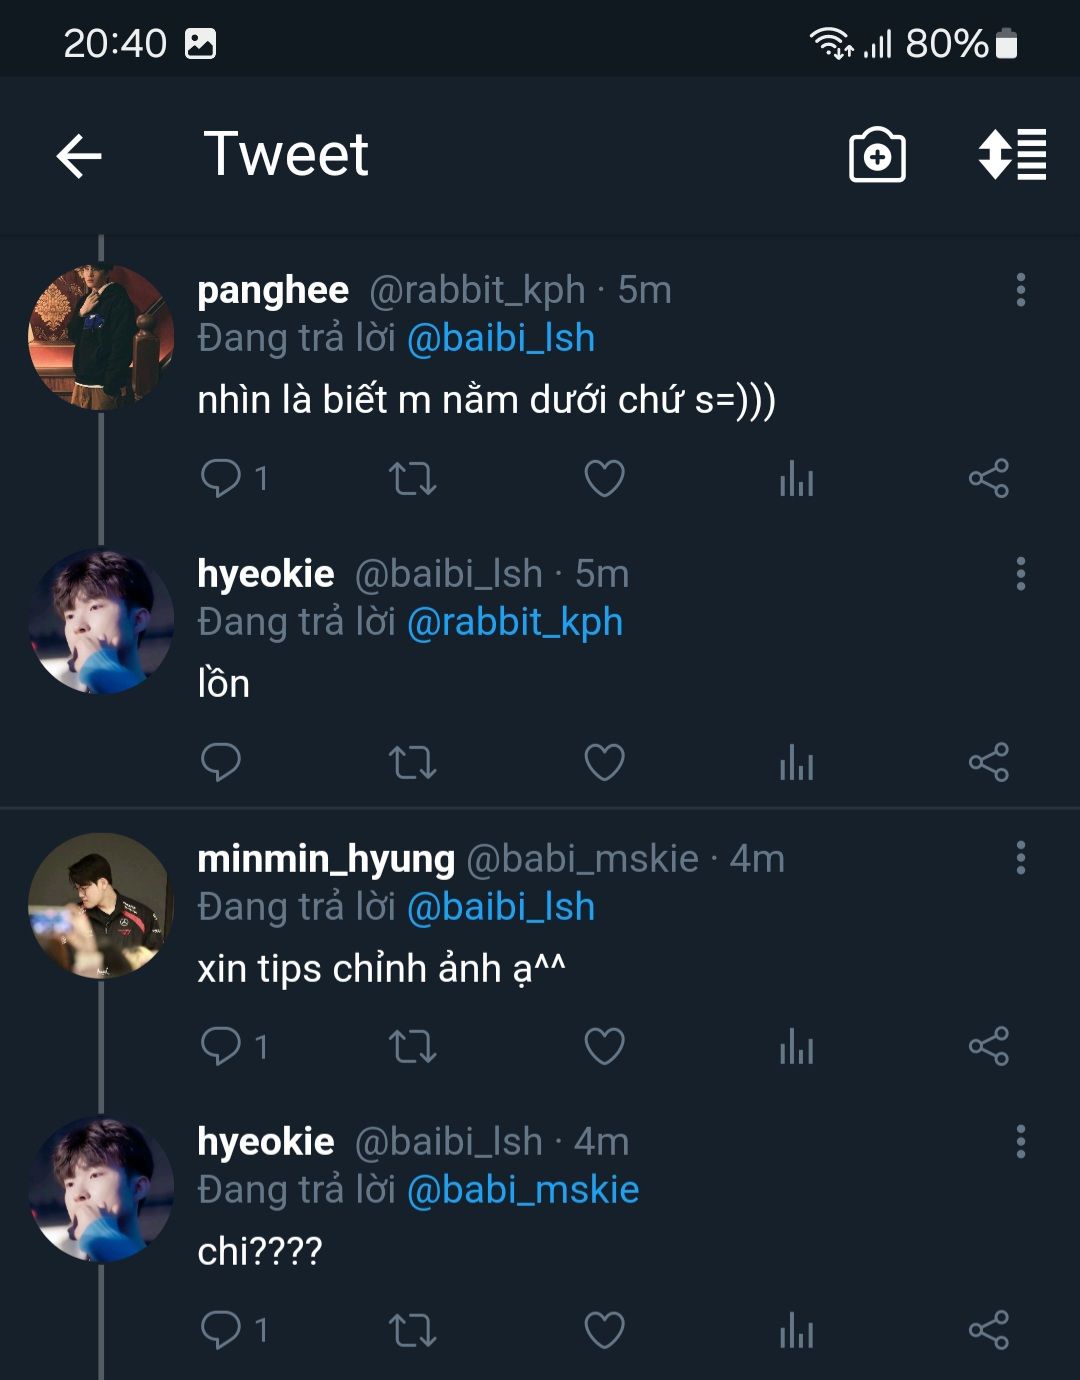Share minmin_hyung's tweet
The image size is (1080, 1380).
coord(988,1047)
